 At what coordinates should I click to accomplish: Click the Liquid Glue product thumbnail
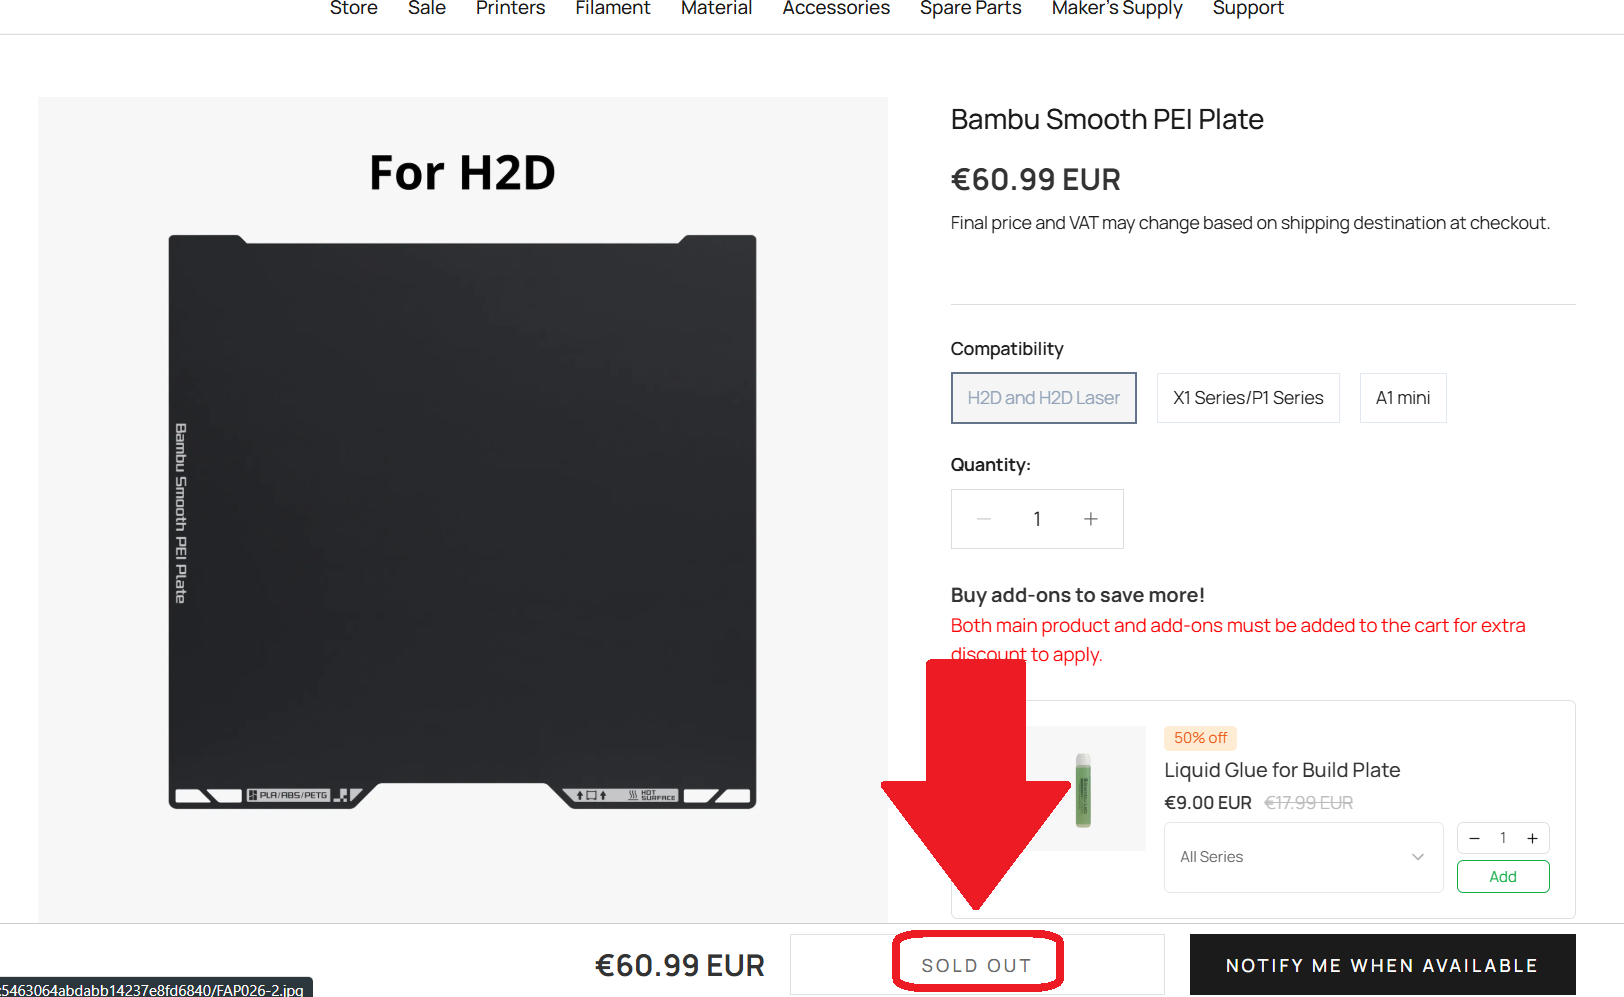click(1085, 788)
